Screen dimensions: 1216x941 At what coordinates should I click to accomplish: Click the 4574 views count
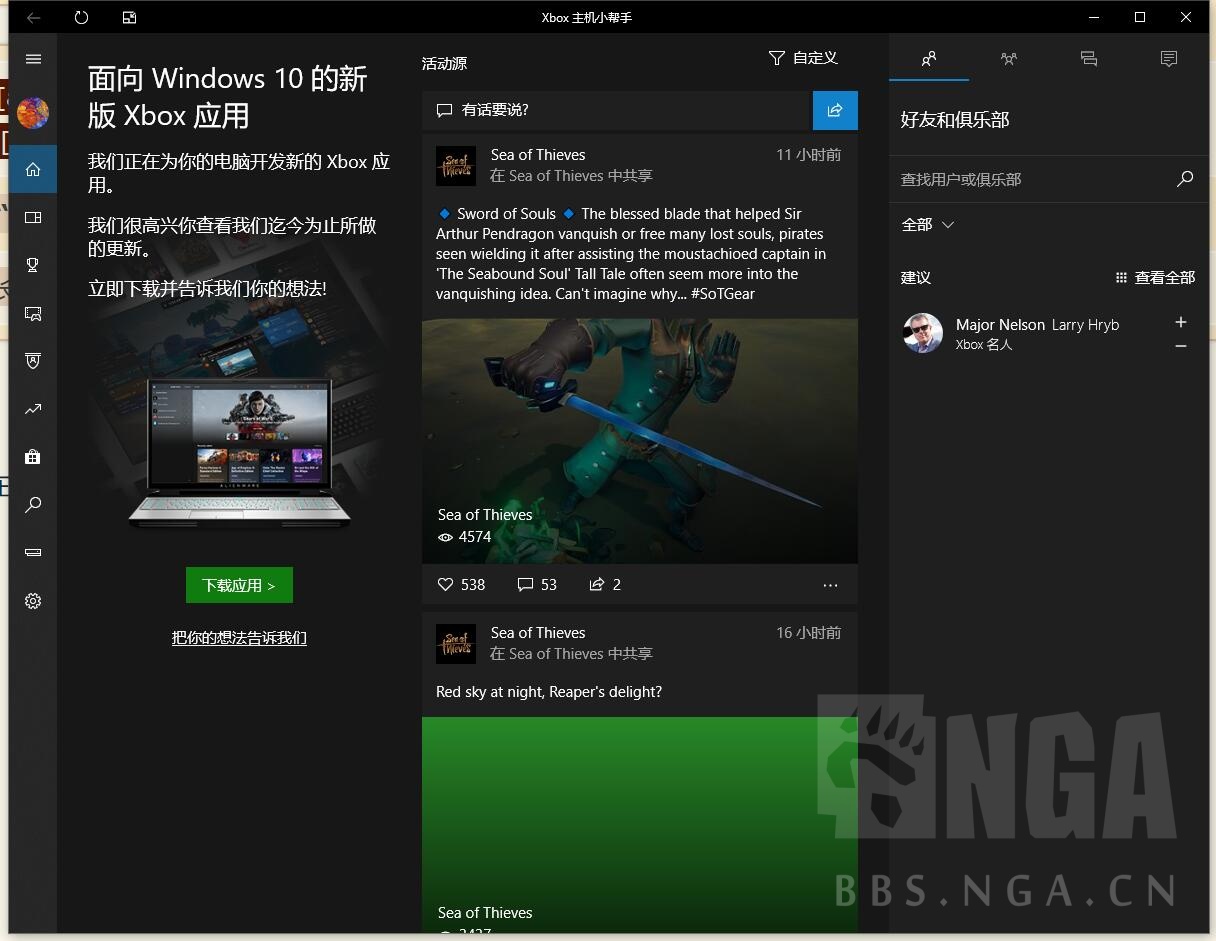465,537
